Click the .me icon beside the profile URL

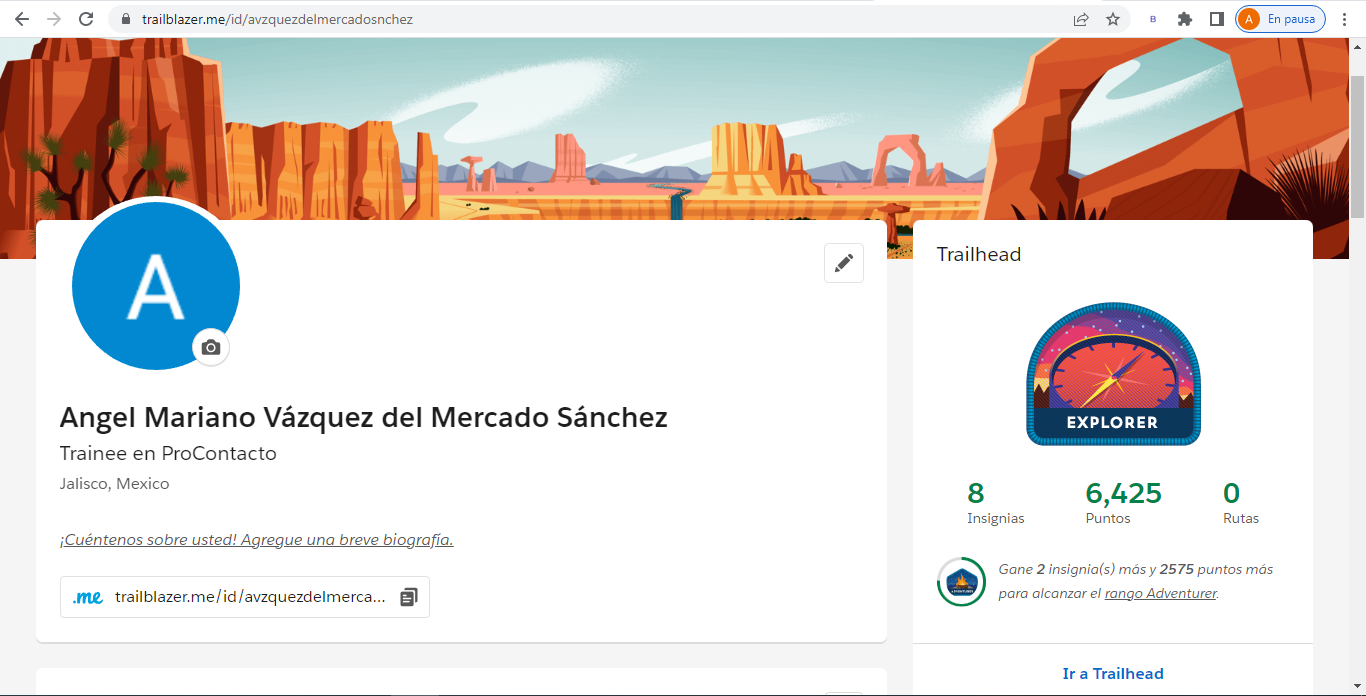coord(88,596)
